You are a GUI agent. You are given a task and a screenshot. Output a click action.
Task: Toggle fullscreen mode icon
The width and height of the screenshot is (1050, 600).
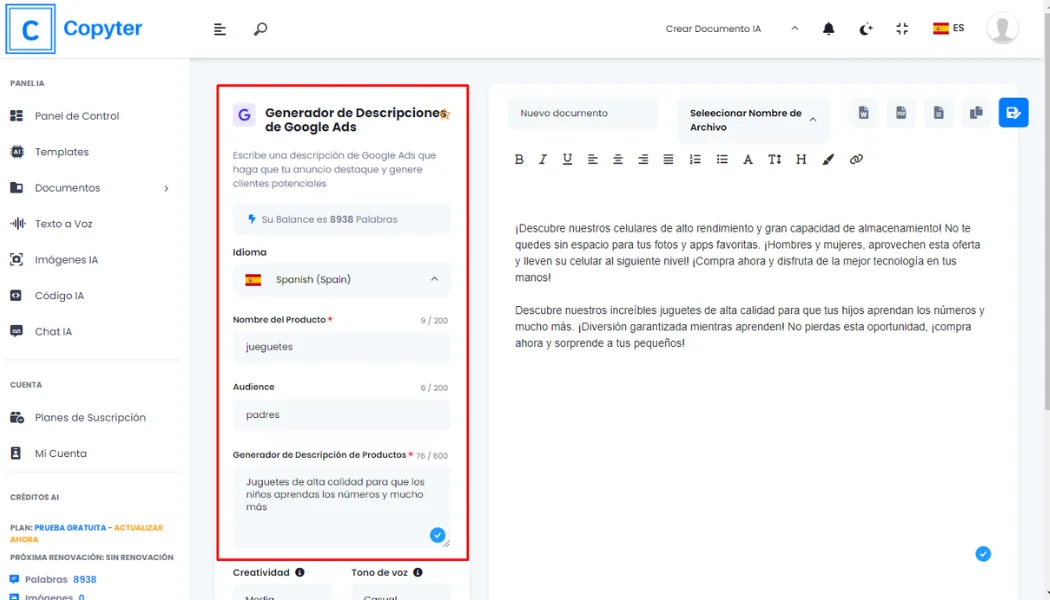tap(902, 29)
